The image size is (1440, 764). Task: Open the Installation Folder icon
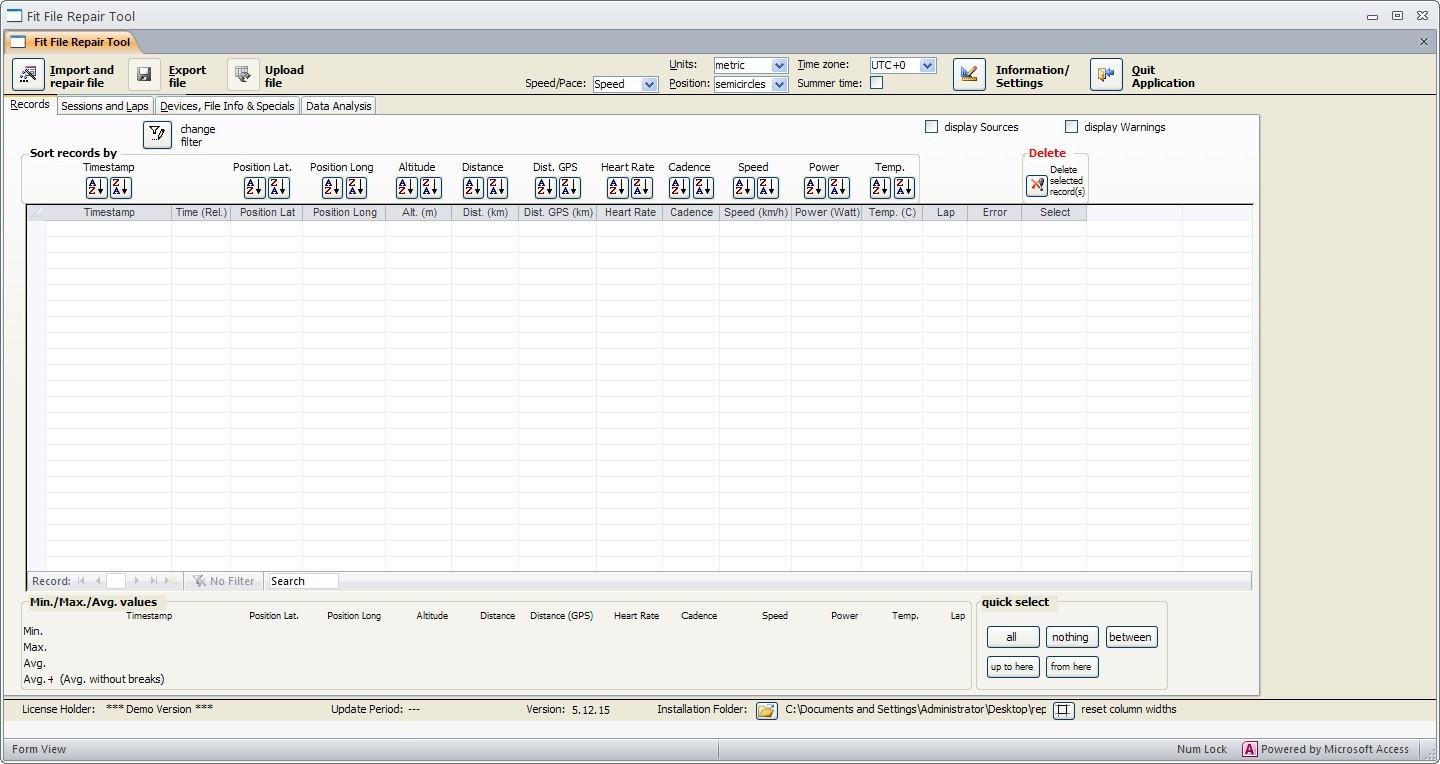tap(766, 710)
